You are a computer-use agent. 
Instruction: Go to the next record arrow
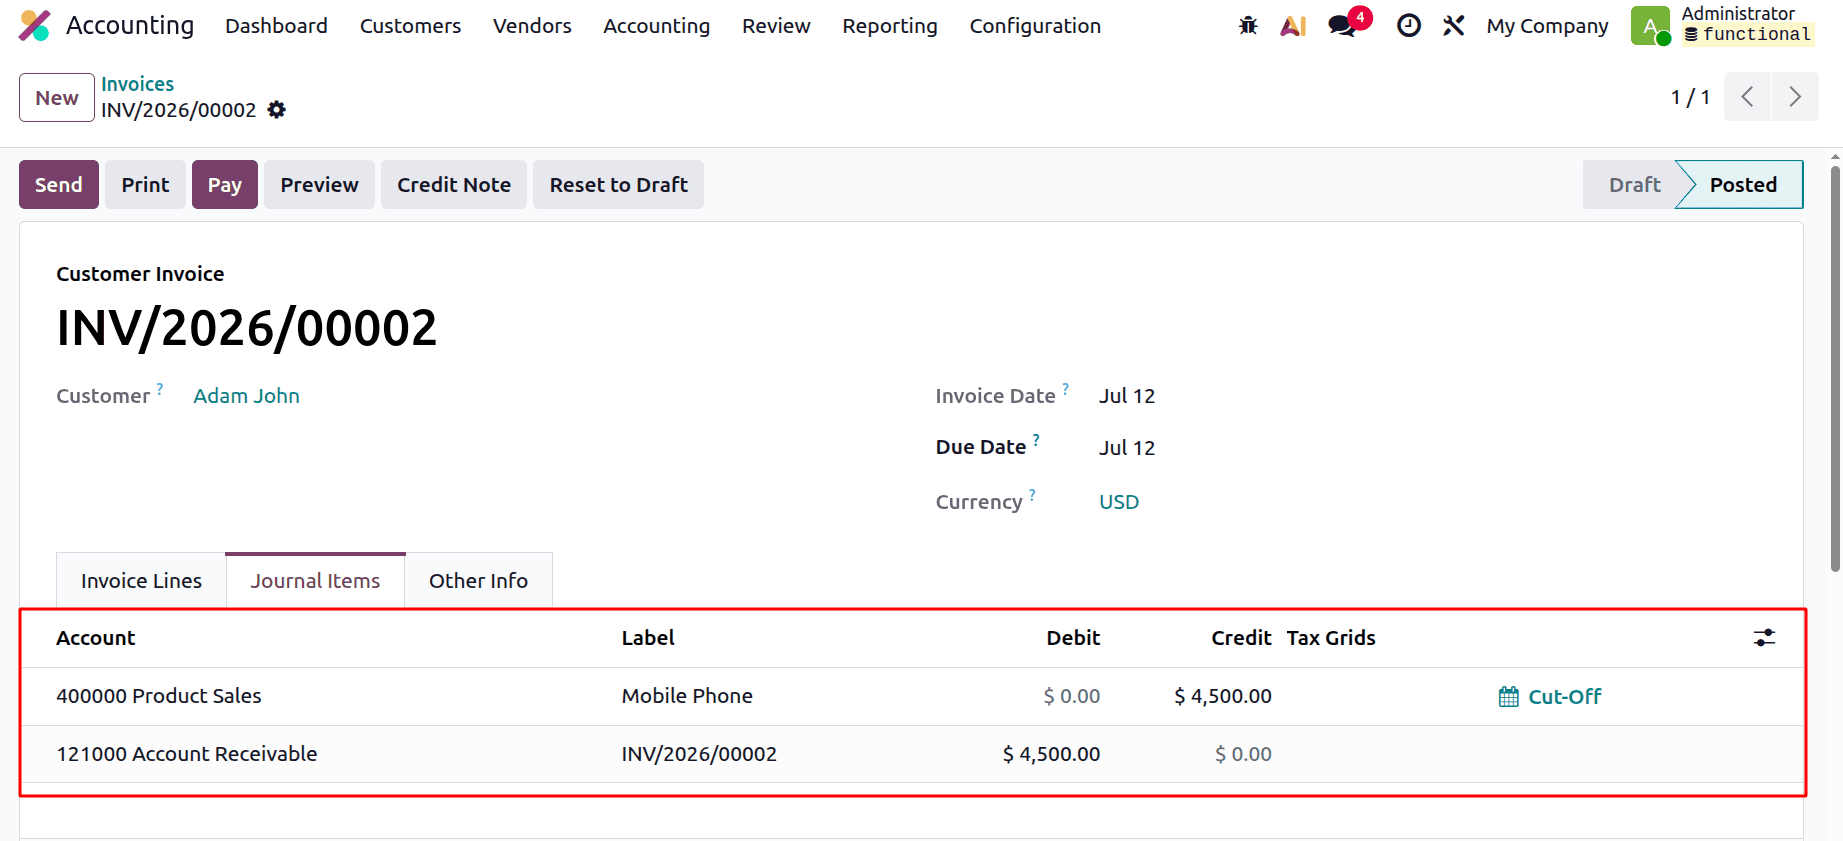[1795, 97]
